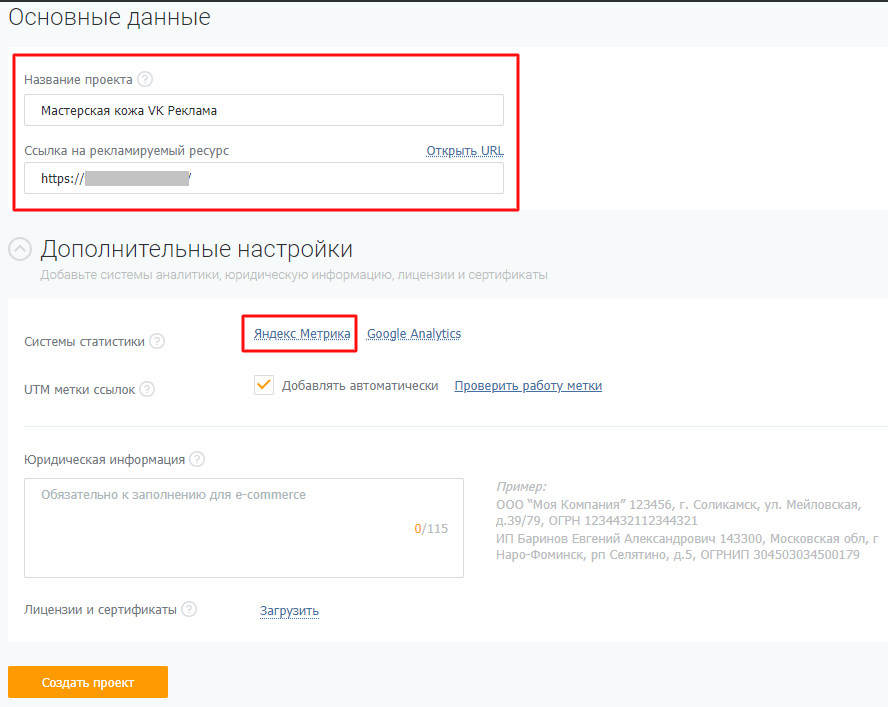Click the 0/115 character counter

pyautogui.click(x=431, y=529)
